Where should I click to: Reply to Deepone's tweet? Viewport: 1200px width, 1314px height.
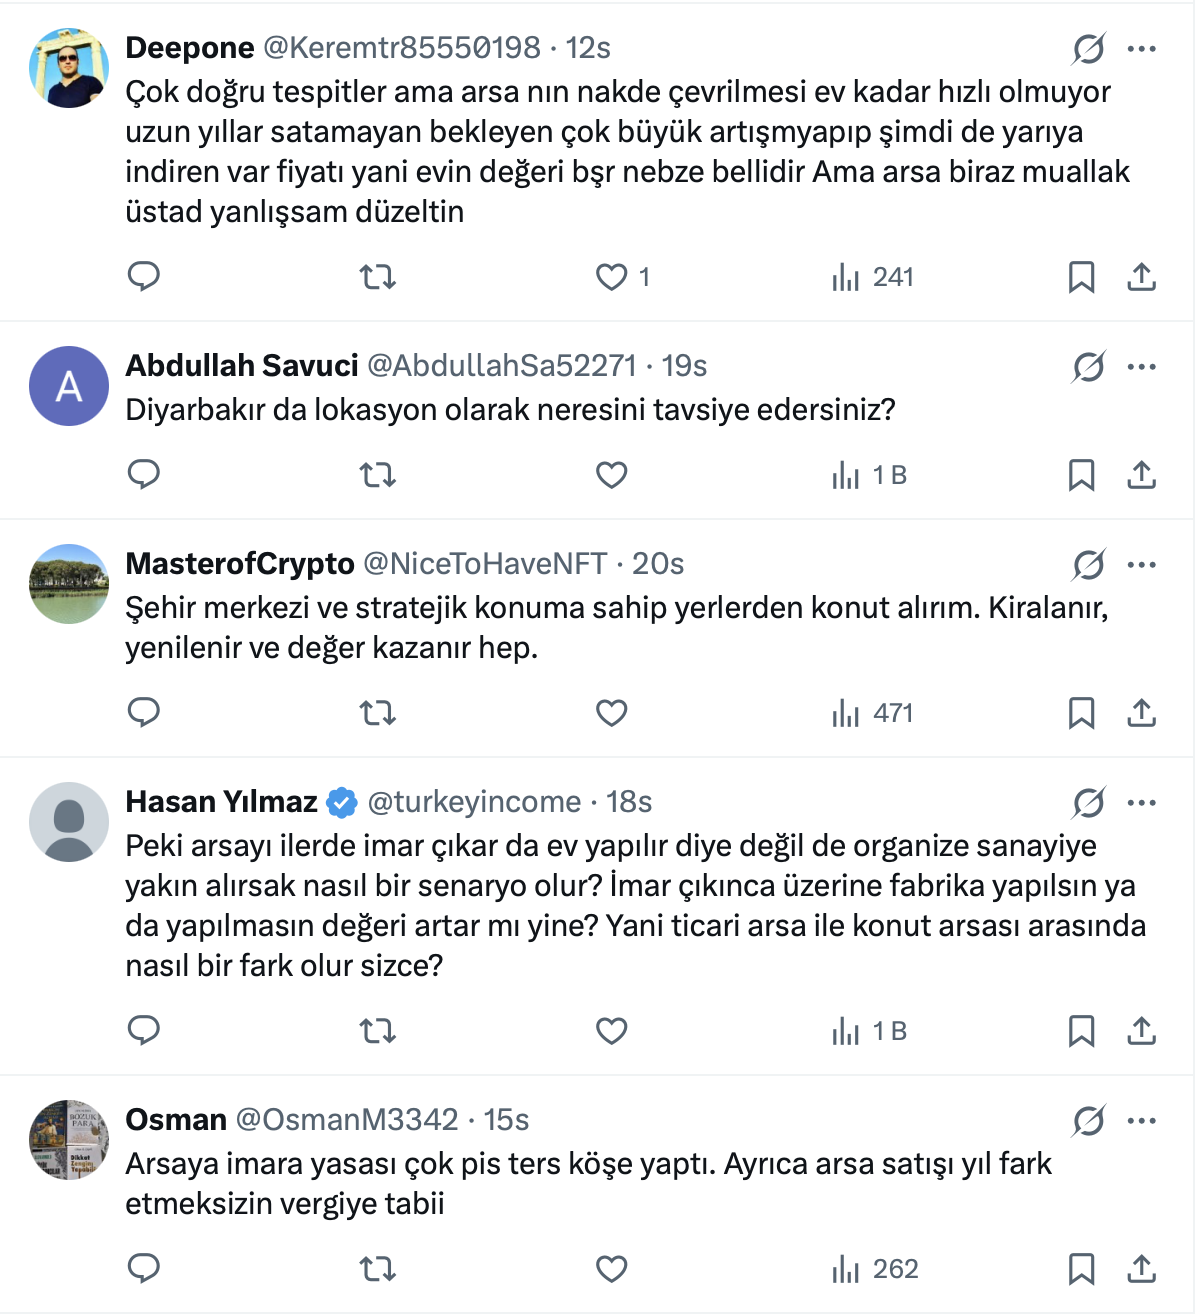pyautogui.click(x=144, y=276)
